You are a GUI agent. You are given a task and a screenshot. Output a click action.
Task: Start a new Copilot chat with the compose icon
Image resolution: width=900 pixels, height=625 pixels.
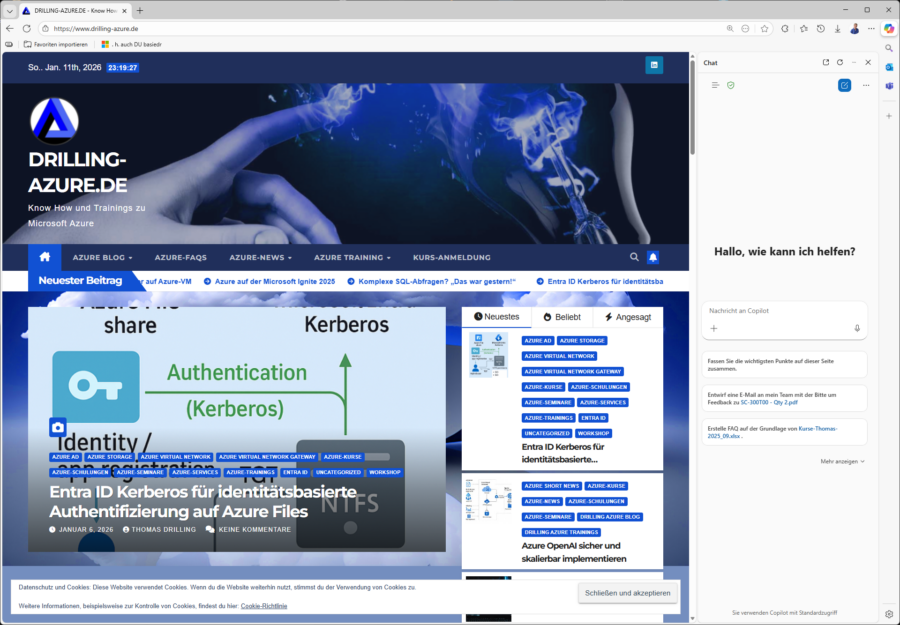tap(844, 85)
